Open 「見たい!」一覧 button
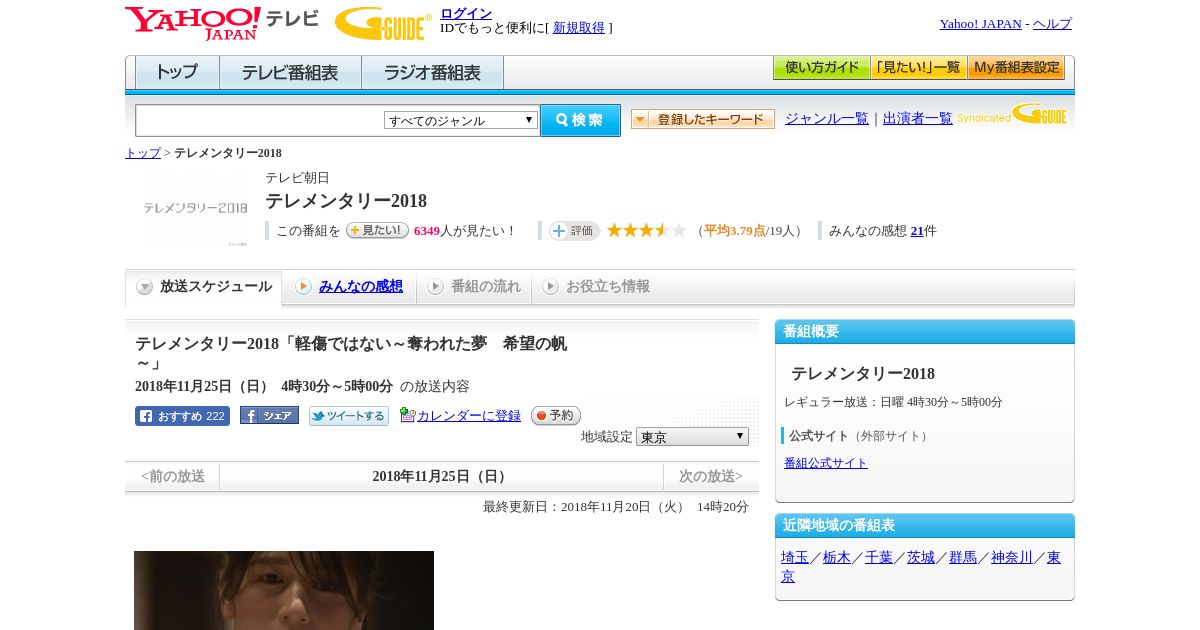The width and height of the screenshot is (1200, 630). [x=918, y=68]
